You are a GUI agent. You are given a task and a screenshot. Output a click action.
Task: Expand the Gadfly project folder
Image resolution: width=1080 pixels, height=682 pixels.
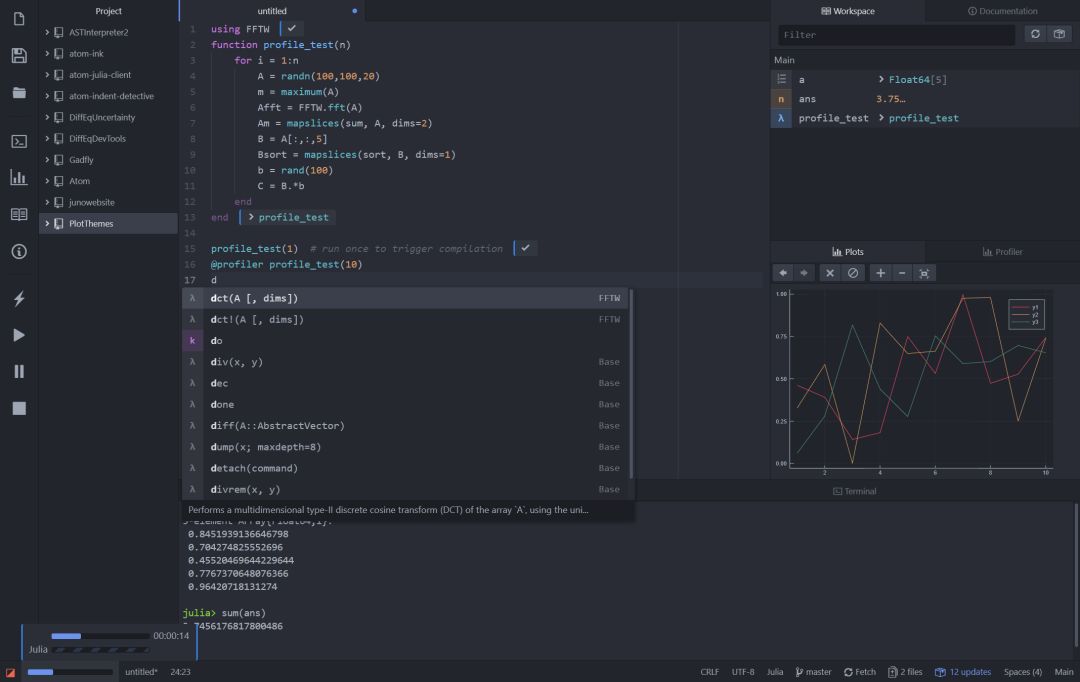click(47, 160)
